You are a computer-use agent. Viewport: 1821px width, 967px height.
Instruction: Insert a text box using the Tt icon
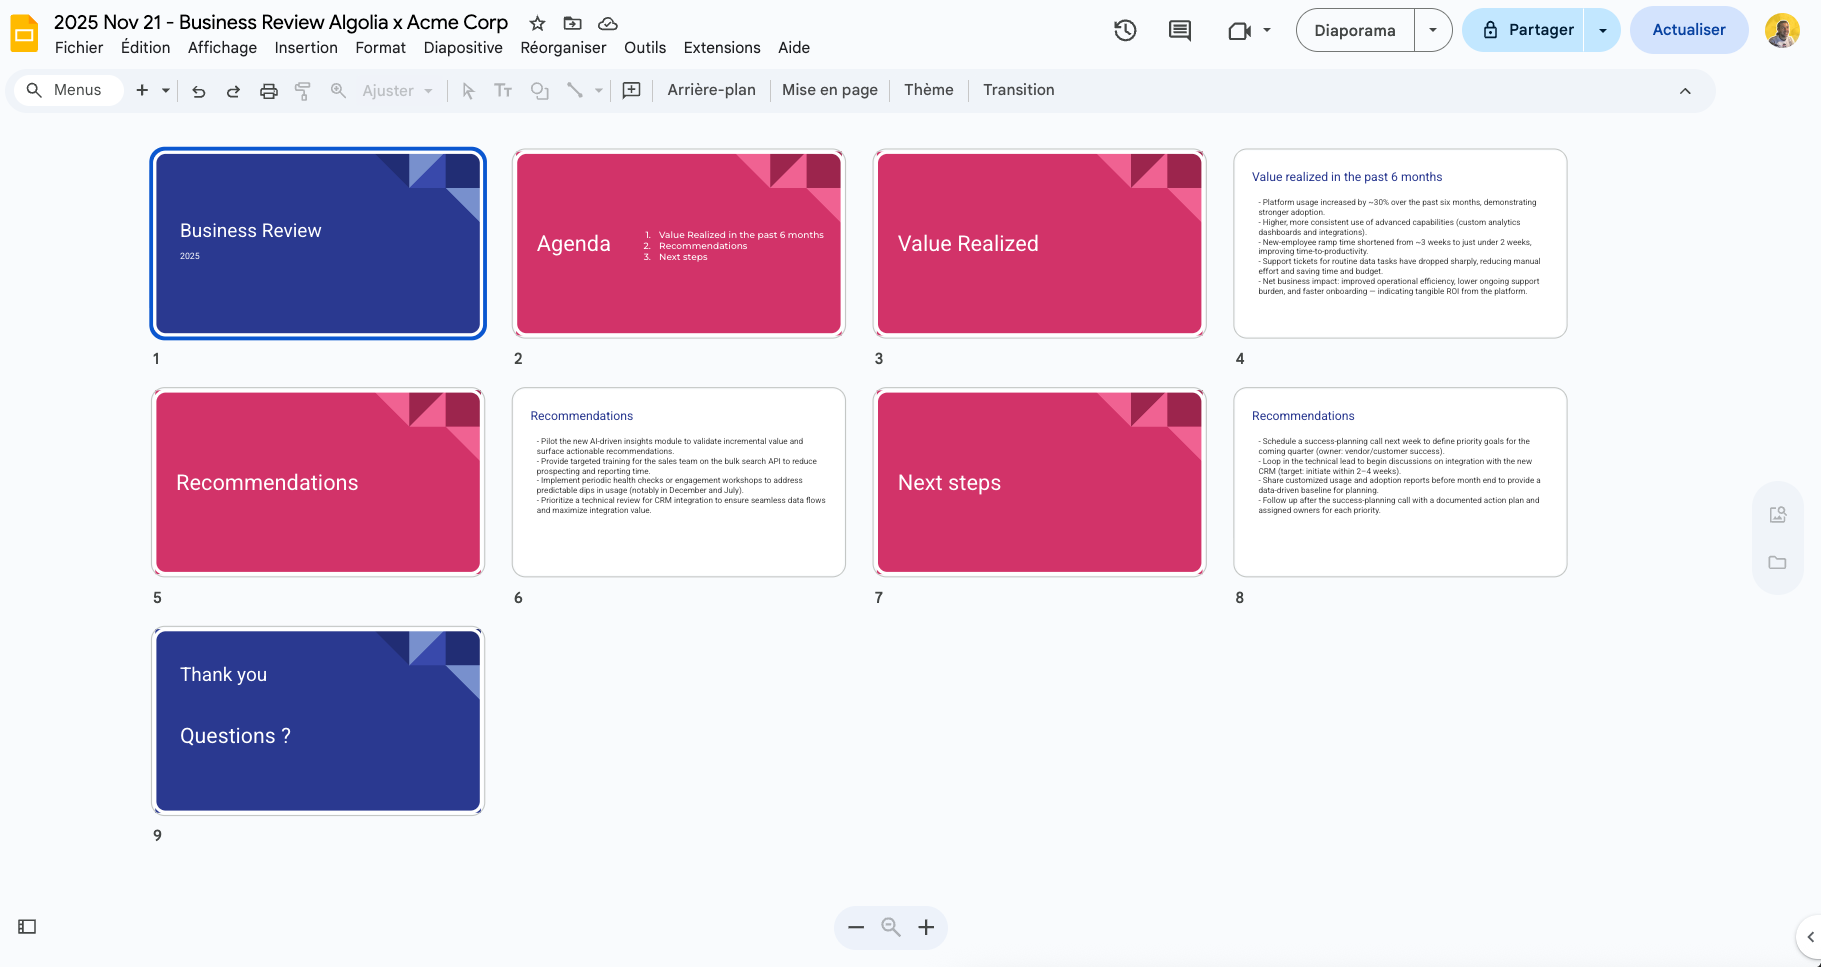[x=503, y=90]
